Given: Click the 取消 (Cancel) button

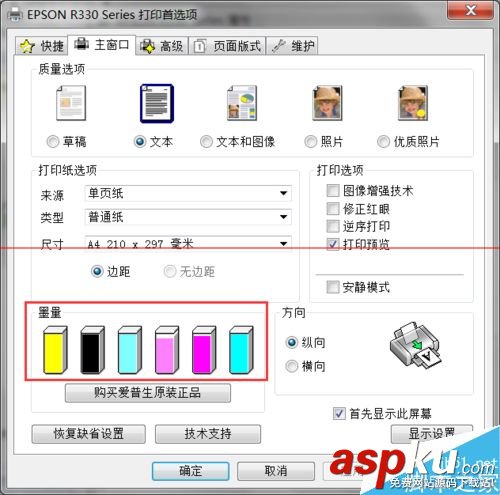Looking at the screenshot, I should pos(276,471).
